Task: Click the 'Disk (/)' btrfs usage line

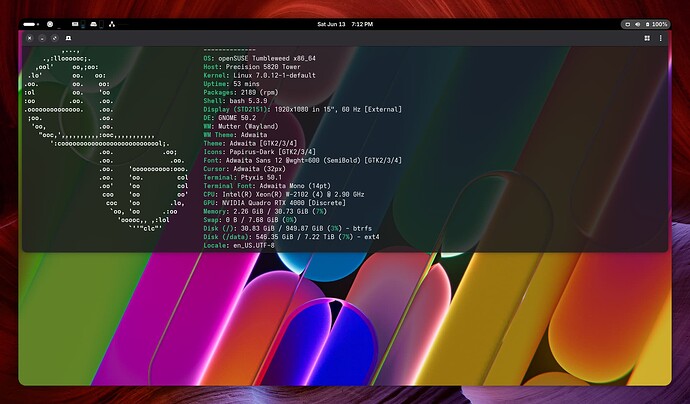Action: [x=287, y=228]
